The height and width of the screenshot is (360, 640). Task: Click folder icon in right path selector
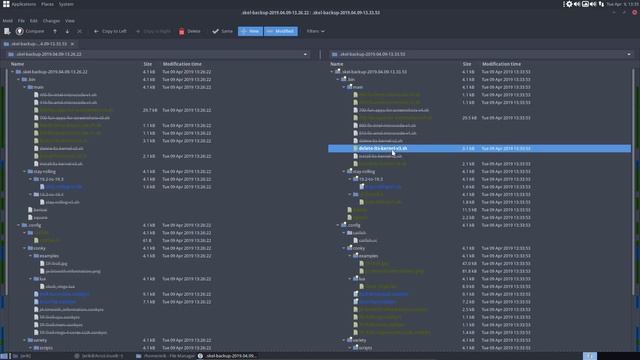coord(335,54)
